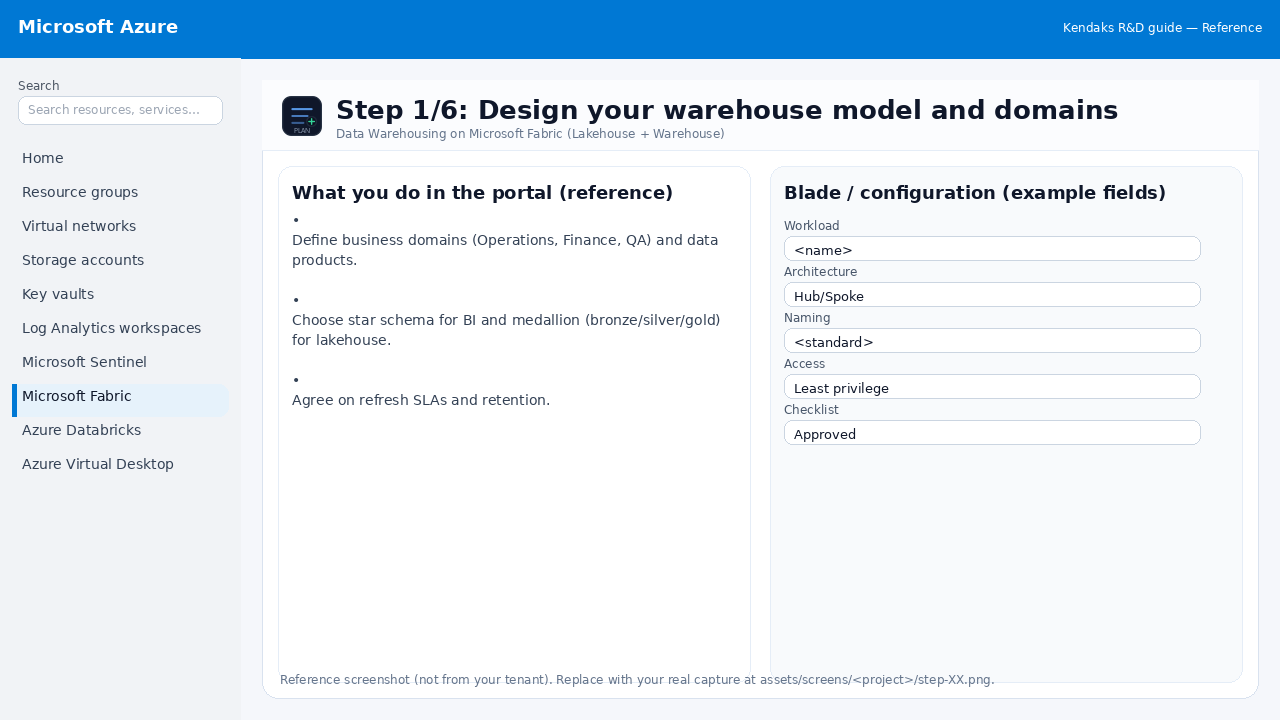Image resolution: width=1280 pixels, height=720 pixels.
Task: Click the Architecture field label
Action: coord(820,272)
